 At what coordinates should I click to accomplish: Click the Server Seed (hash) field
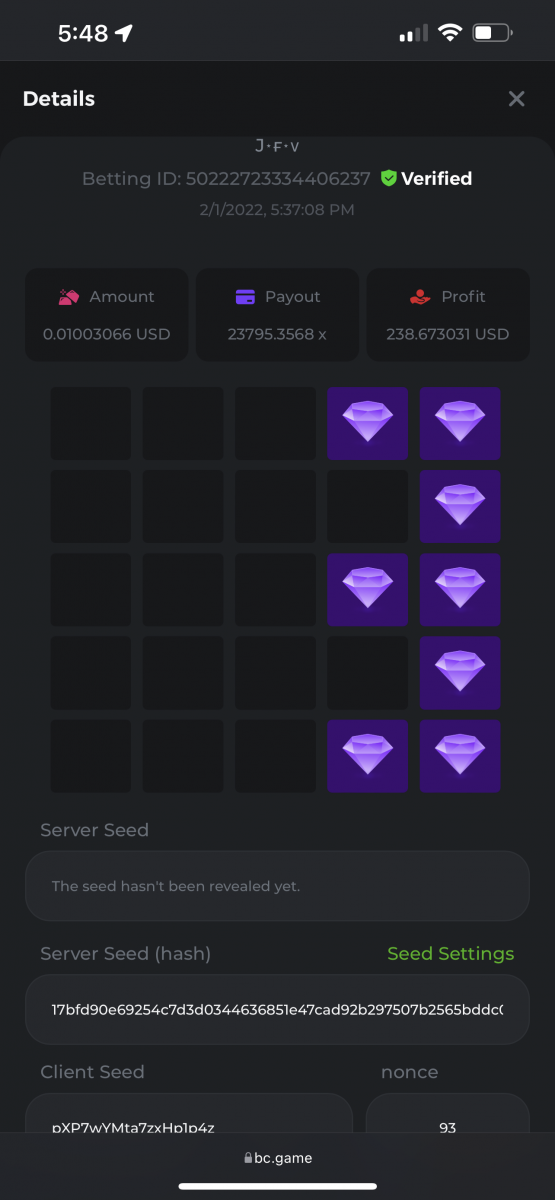tap(277, 1009)
